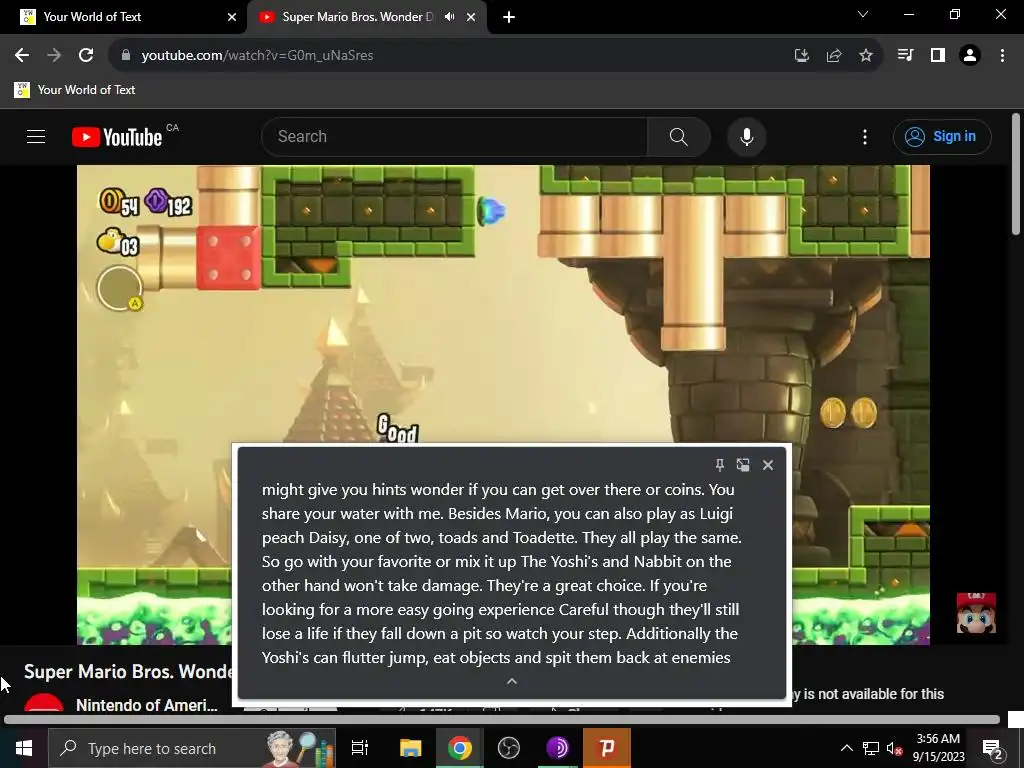
Task: Bookmark this page with the star icon
Action: click(x=865, y=56)
